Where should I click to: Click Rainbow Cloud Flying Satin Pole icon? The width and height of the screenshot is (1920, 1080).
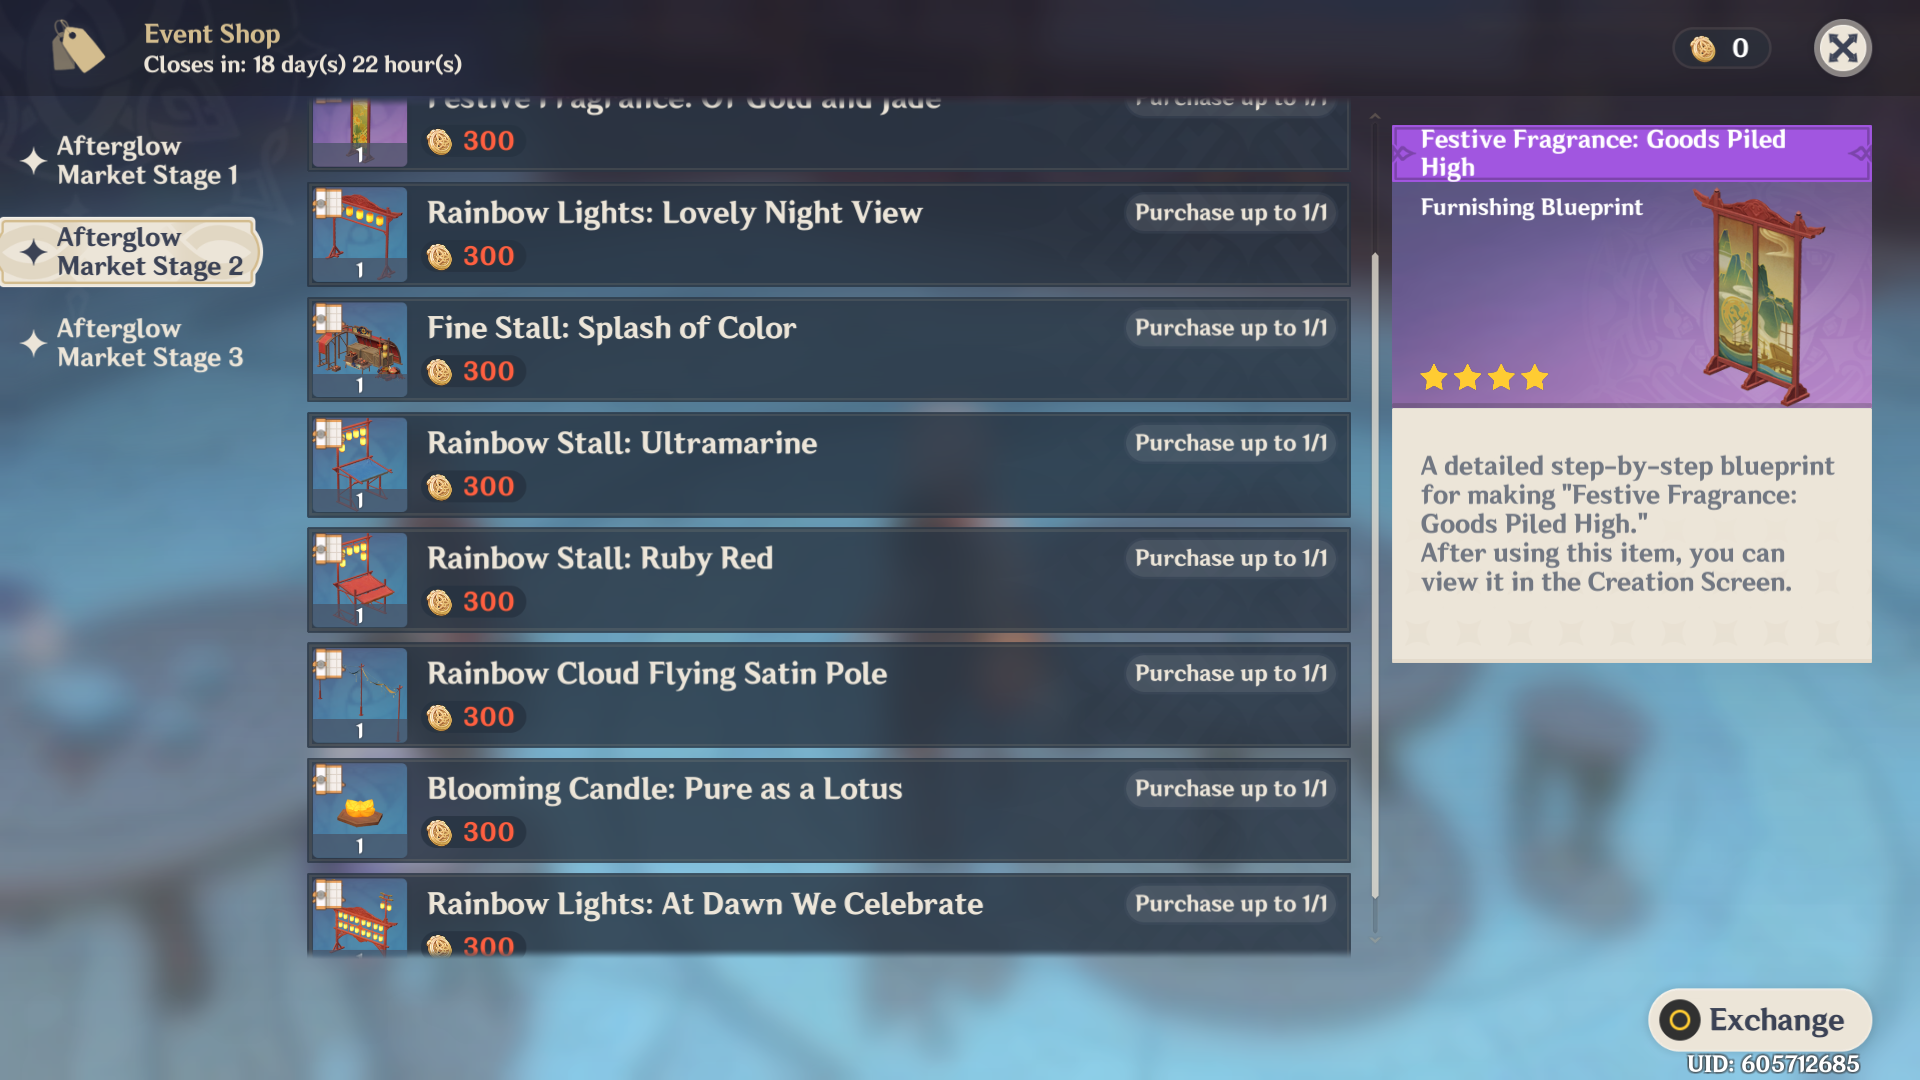point(360,694)
